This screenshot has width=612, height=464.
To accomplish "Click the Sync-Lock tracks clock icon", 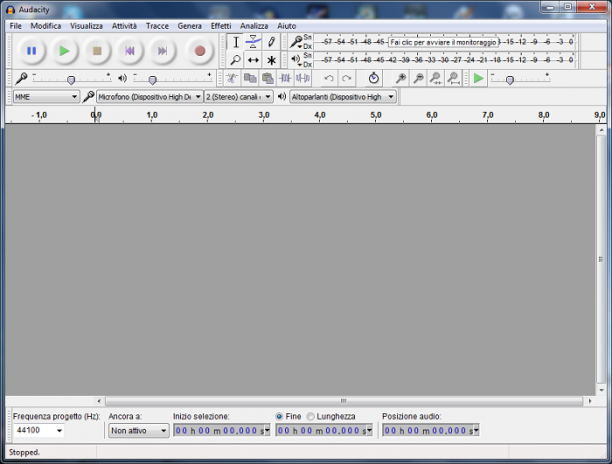I will coord(374,78).
